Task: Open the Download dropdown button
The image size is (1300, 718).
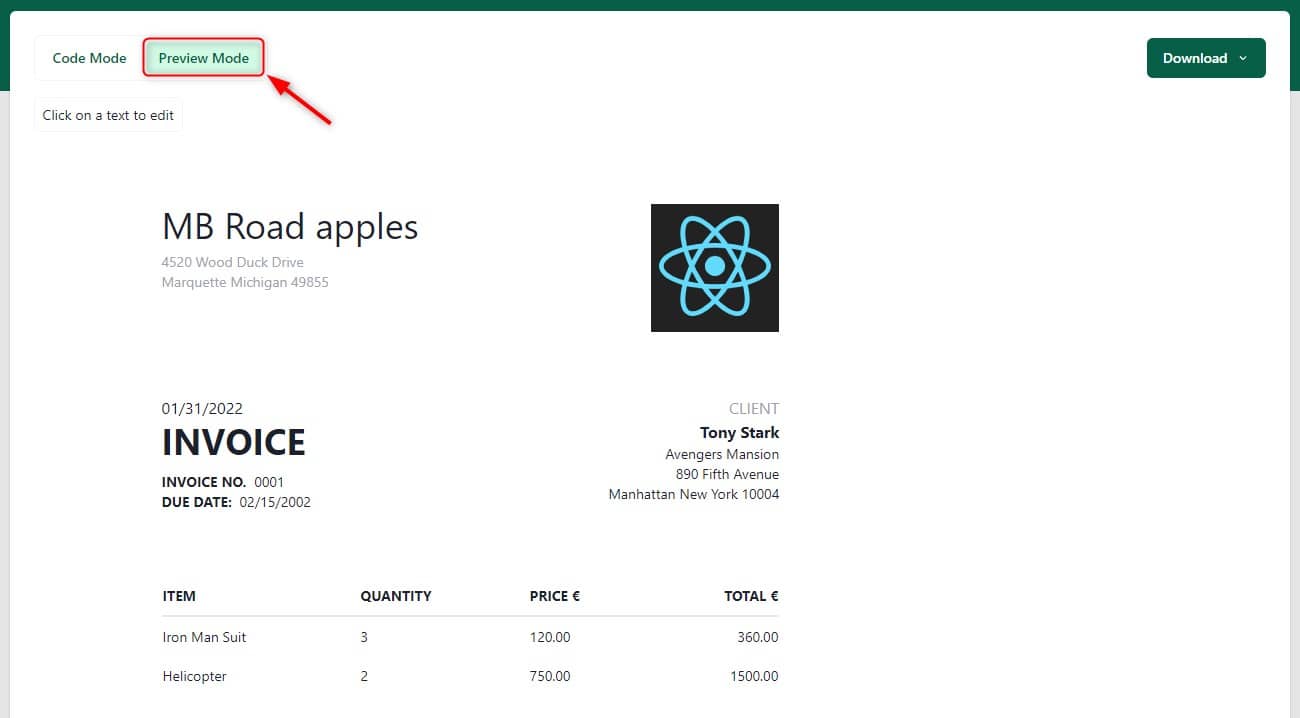Action: (1206, 58)
